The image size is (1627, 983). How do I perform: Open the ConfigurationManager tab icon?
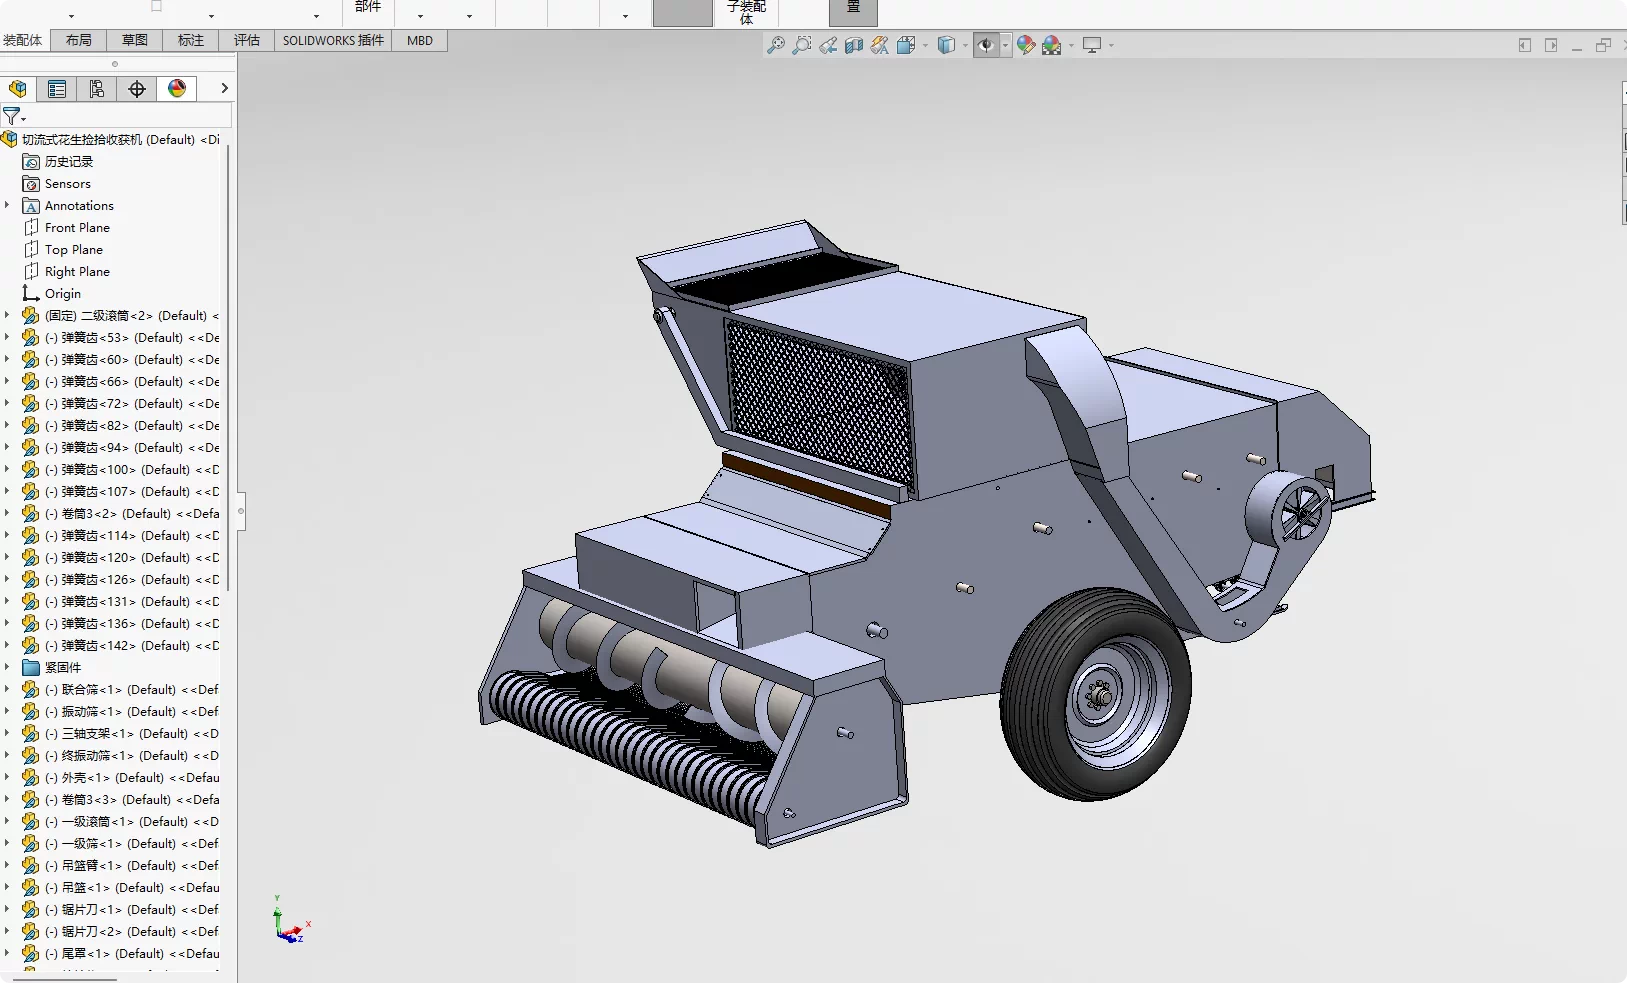point(97,89)
